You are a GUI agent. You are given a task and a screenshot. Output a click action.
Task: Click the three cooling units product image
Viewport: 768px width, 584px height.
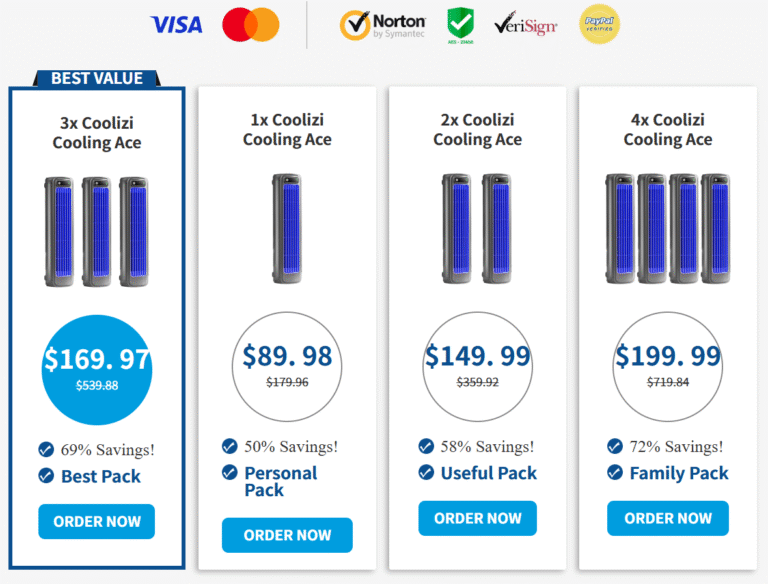(x=96, y=232)
